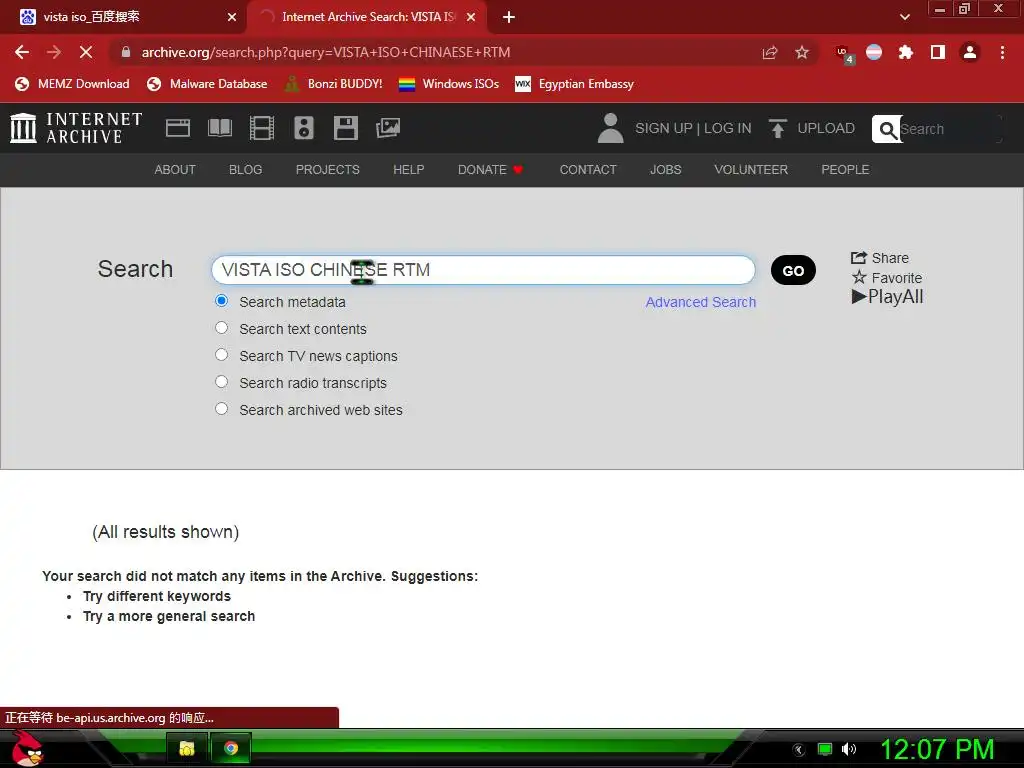
Task: Toggle the browser side panel icon
Action: 938,52
